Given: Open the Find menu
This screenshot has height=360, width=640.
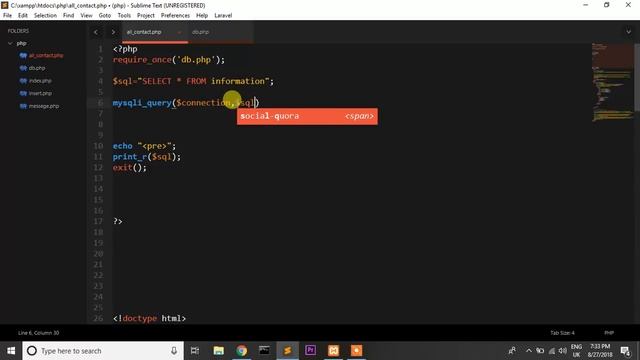Looking at the screenshot, I should [x=69, y=16].
